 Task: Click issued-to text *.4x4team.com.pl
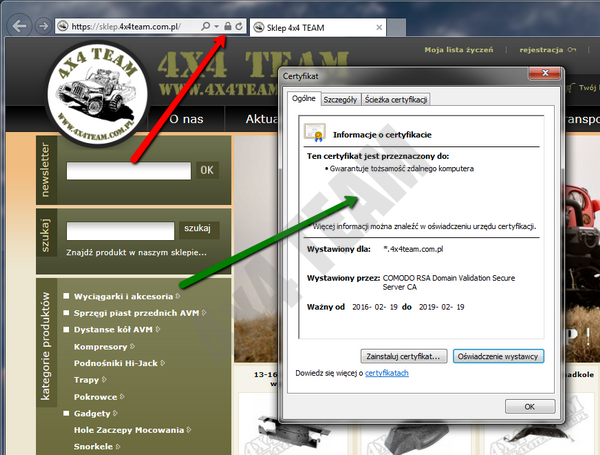[x=413, y=249]
